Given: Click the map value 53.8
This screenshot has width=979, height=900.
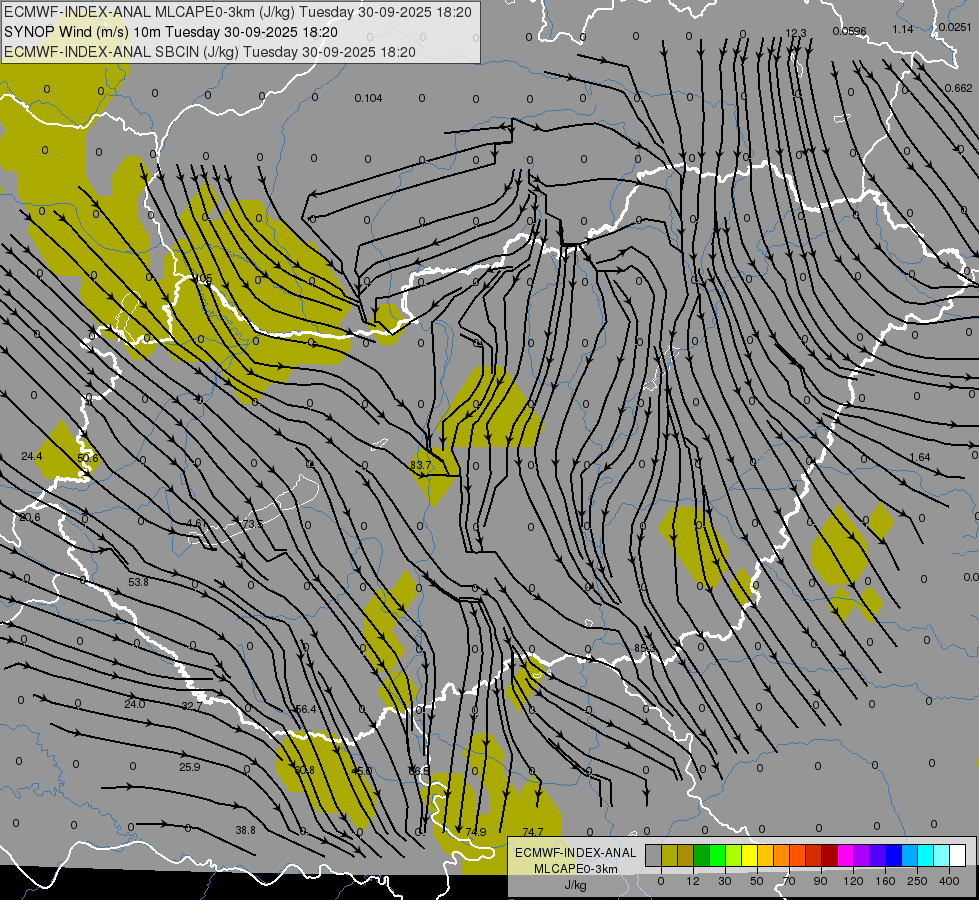Looking at the screenshot, I should 139,582.
